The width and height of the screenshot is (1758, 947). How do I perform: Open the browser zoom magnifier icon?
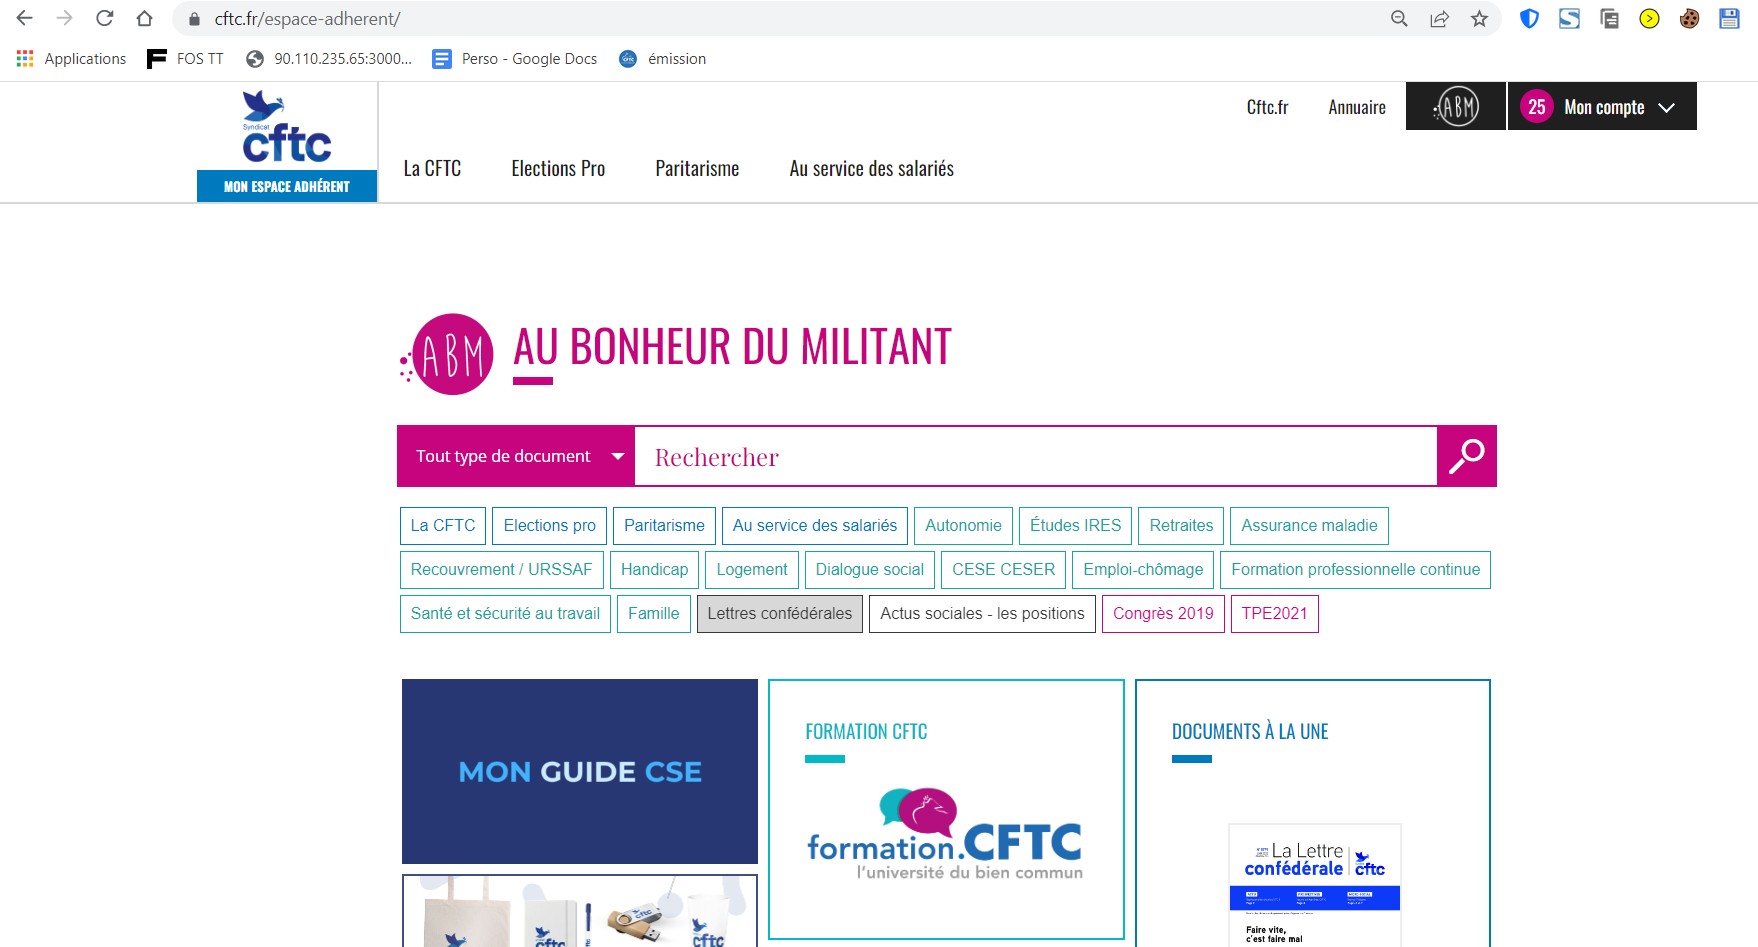tap(1399, 19)
